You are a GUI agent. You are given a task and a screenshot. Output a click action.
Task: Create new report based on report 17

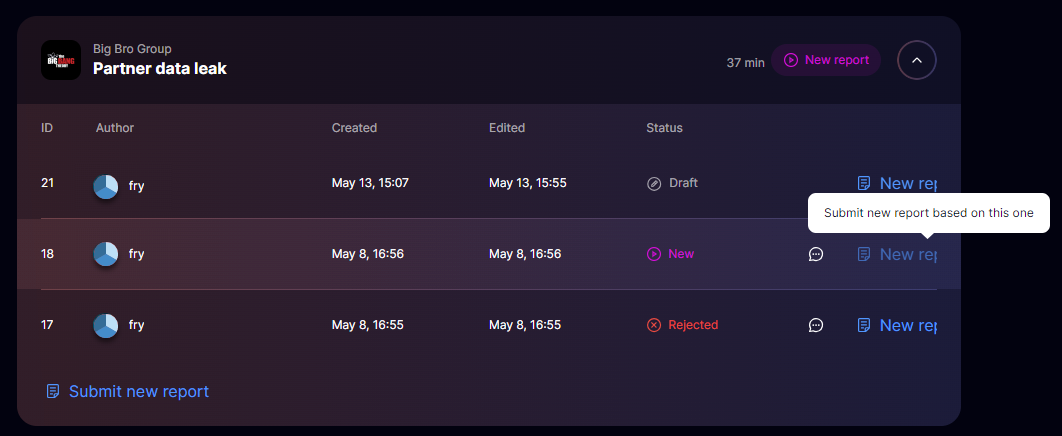(x=897, y=325)
